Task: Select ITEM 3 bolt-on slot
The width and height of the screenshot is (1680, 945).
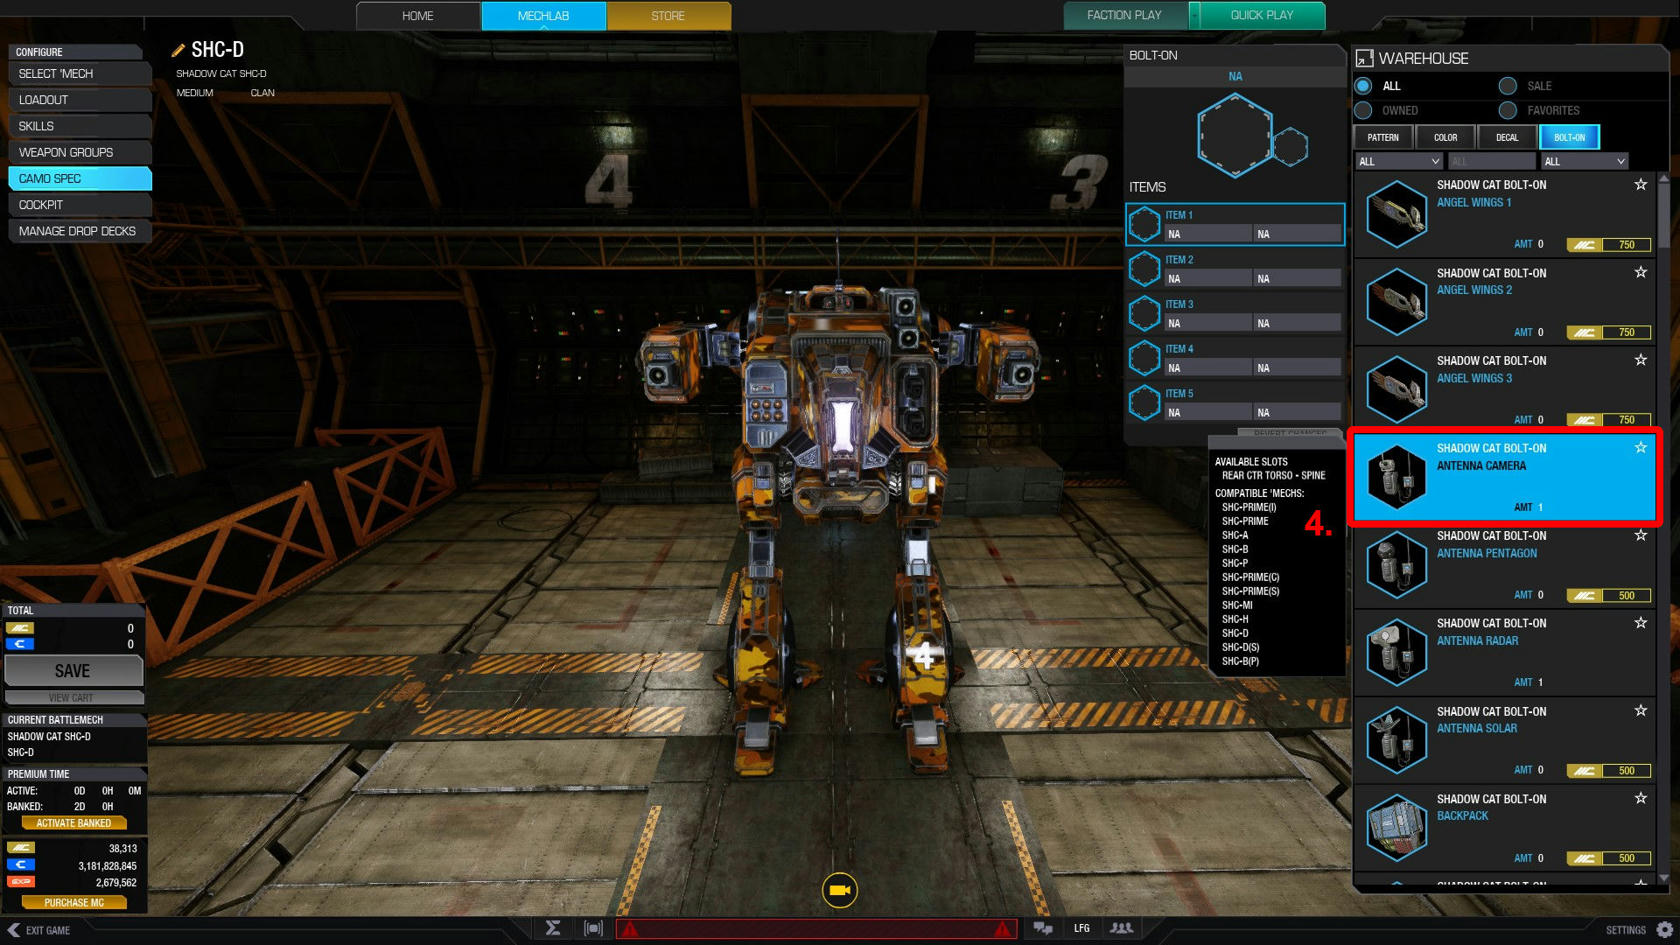Action: 1235,314
